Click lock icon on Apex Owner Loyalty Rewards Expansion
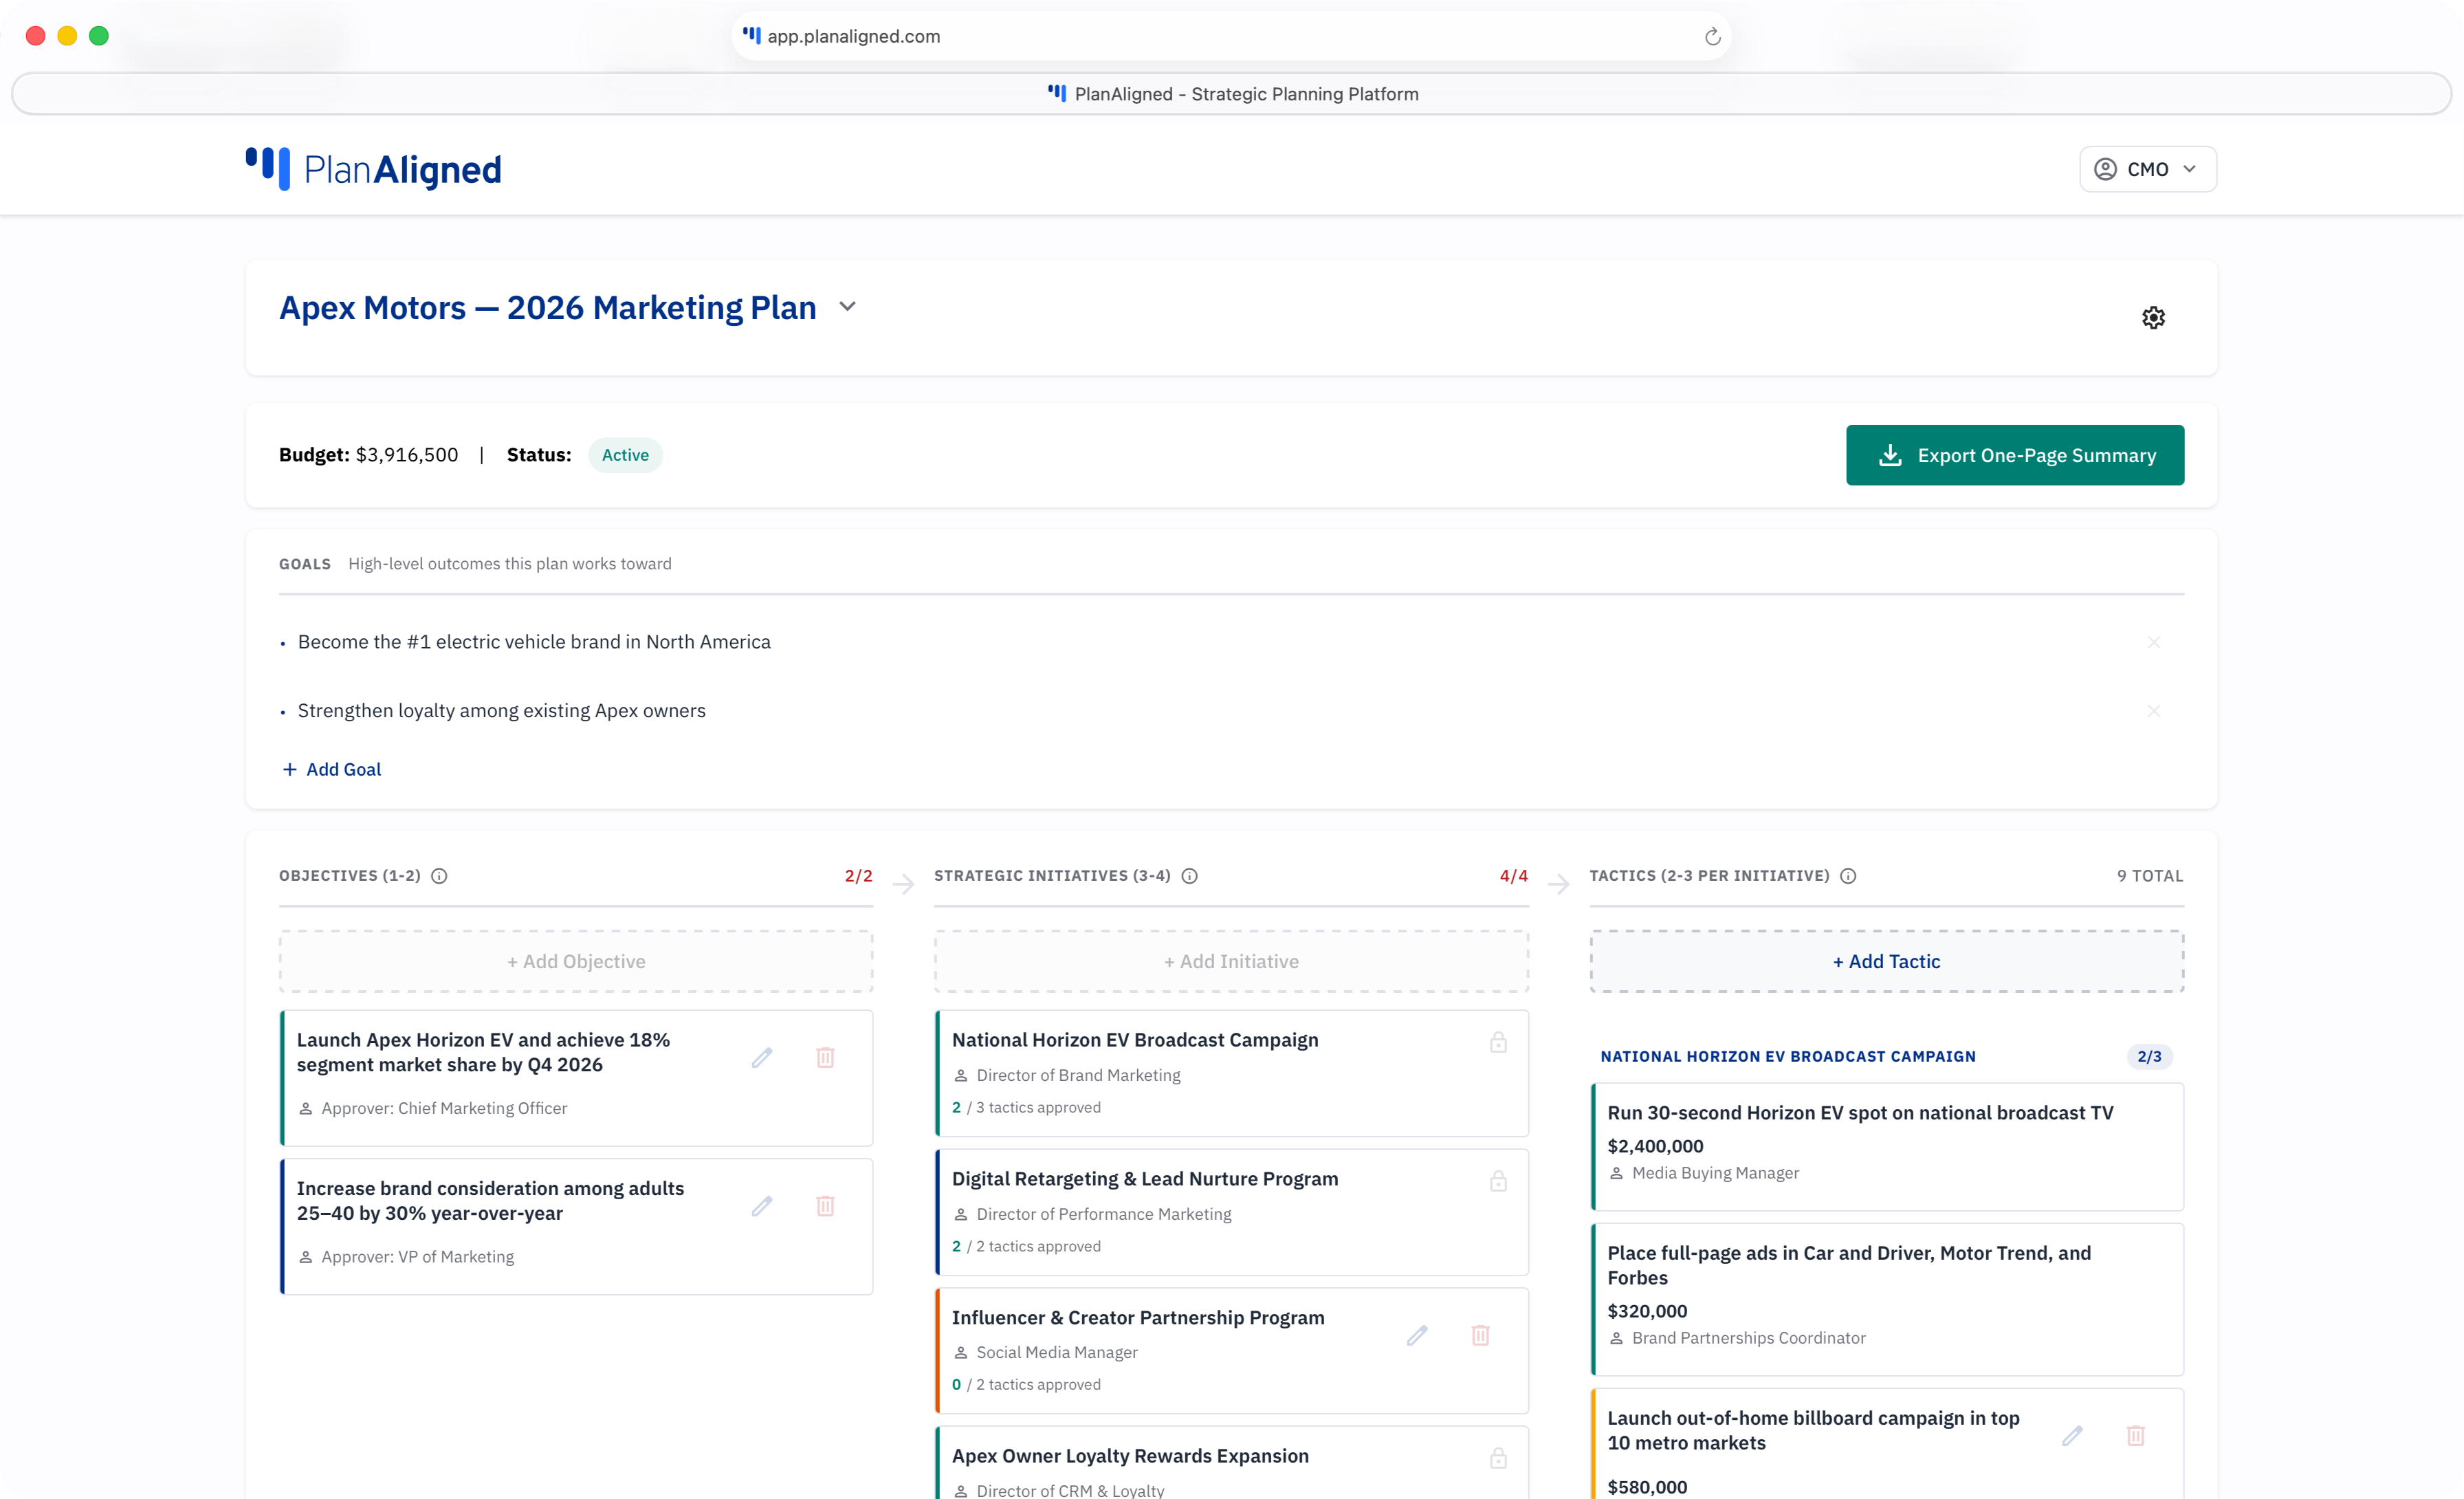 coord(1498,1458)
